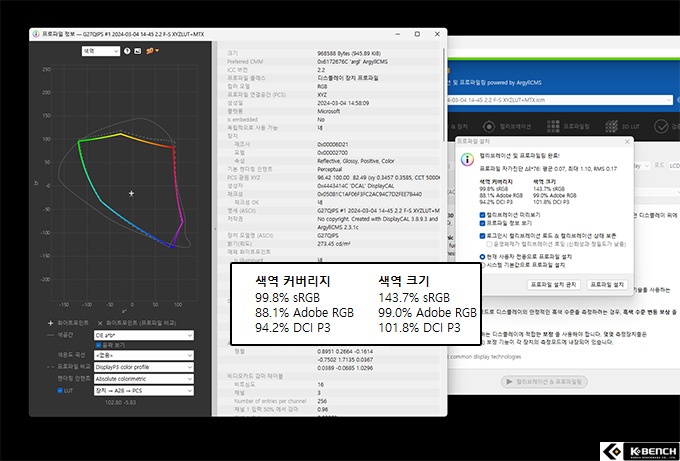Toggle the disabled 운영체제가 캘리브레이션 로딩 checkbox
Image resolution: width=680 pixels, height=461 pixels.
[x=489, y=244]
